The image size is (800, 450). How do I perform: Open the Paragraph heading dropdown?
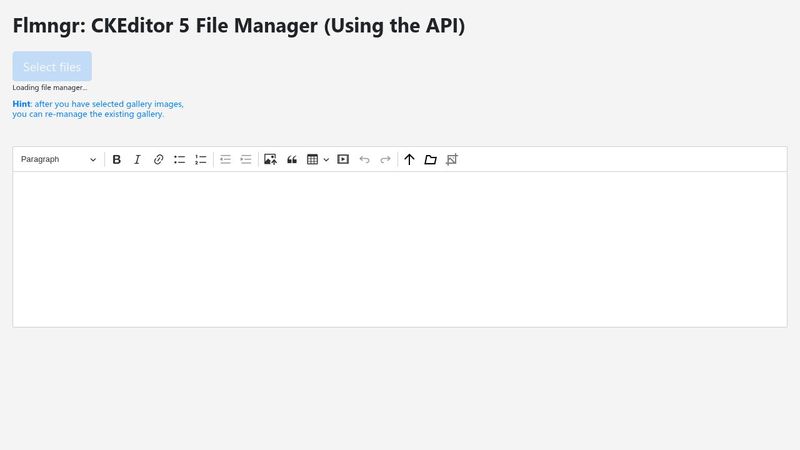59,159
